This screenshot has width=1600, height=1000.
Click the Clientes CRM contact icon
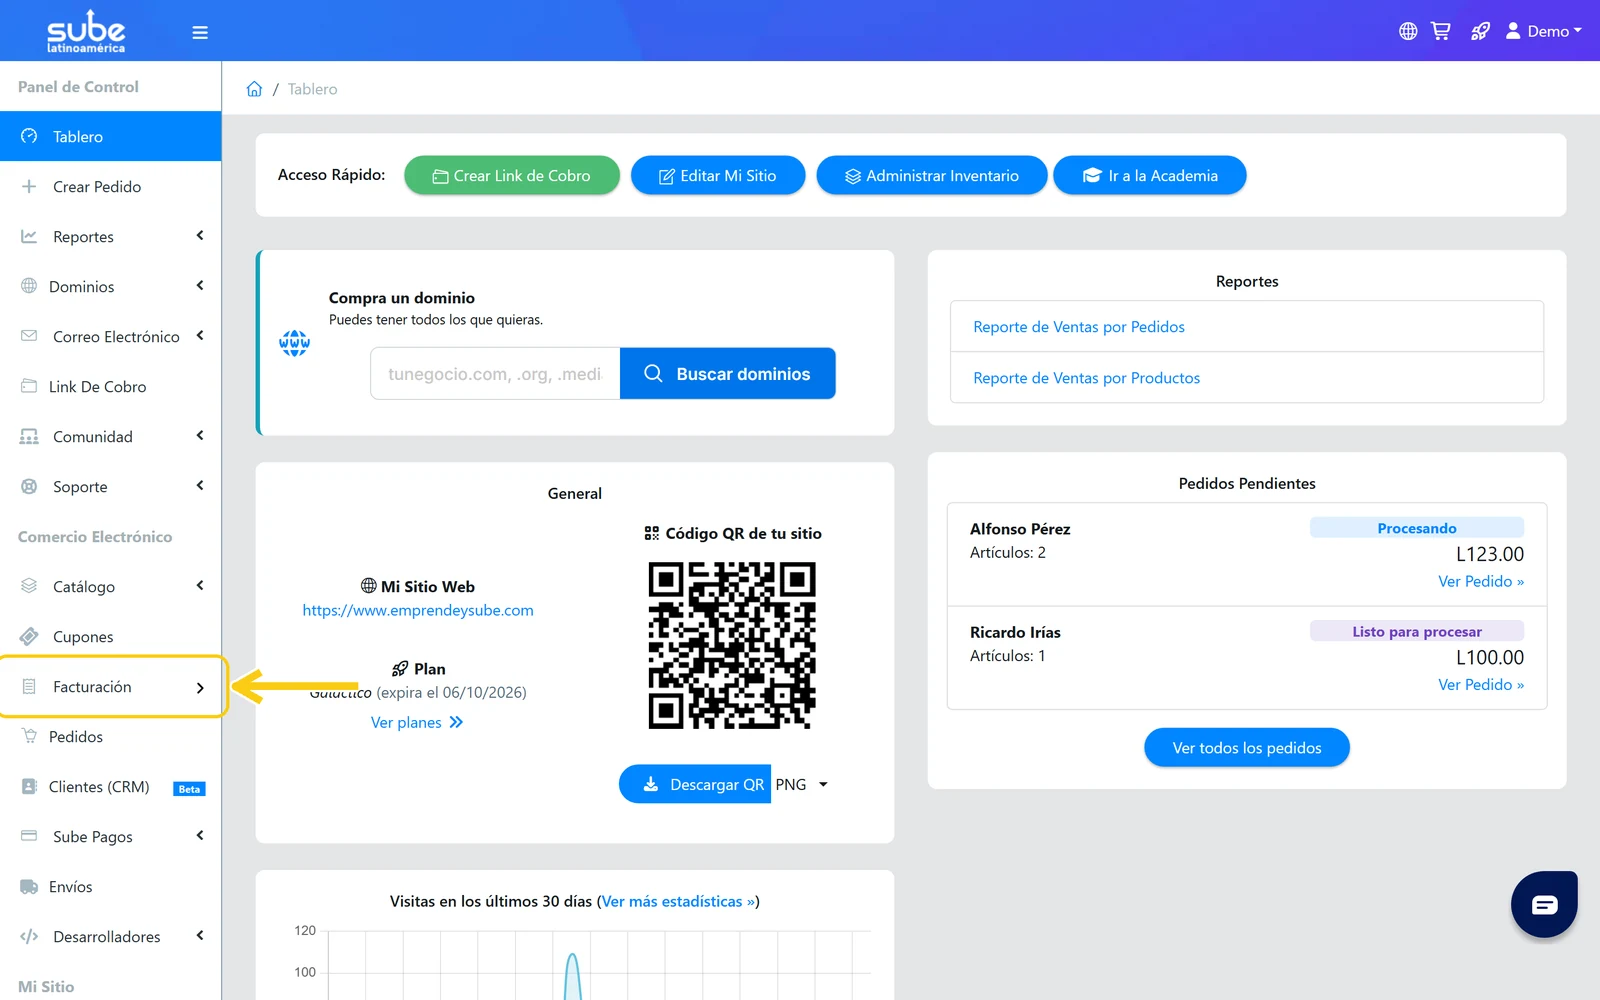pos(29,786)
